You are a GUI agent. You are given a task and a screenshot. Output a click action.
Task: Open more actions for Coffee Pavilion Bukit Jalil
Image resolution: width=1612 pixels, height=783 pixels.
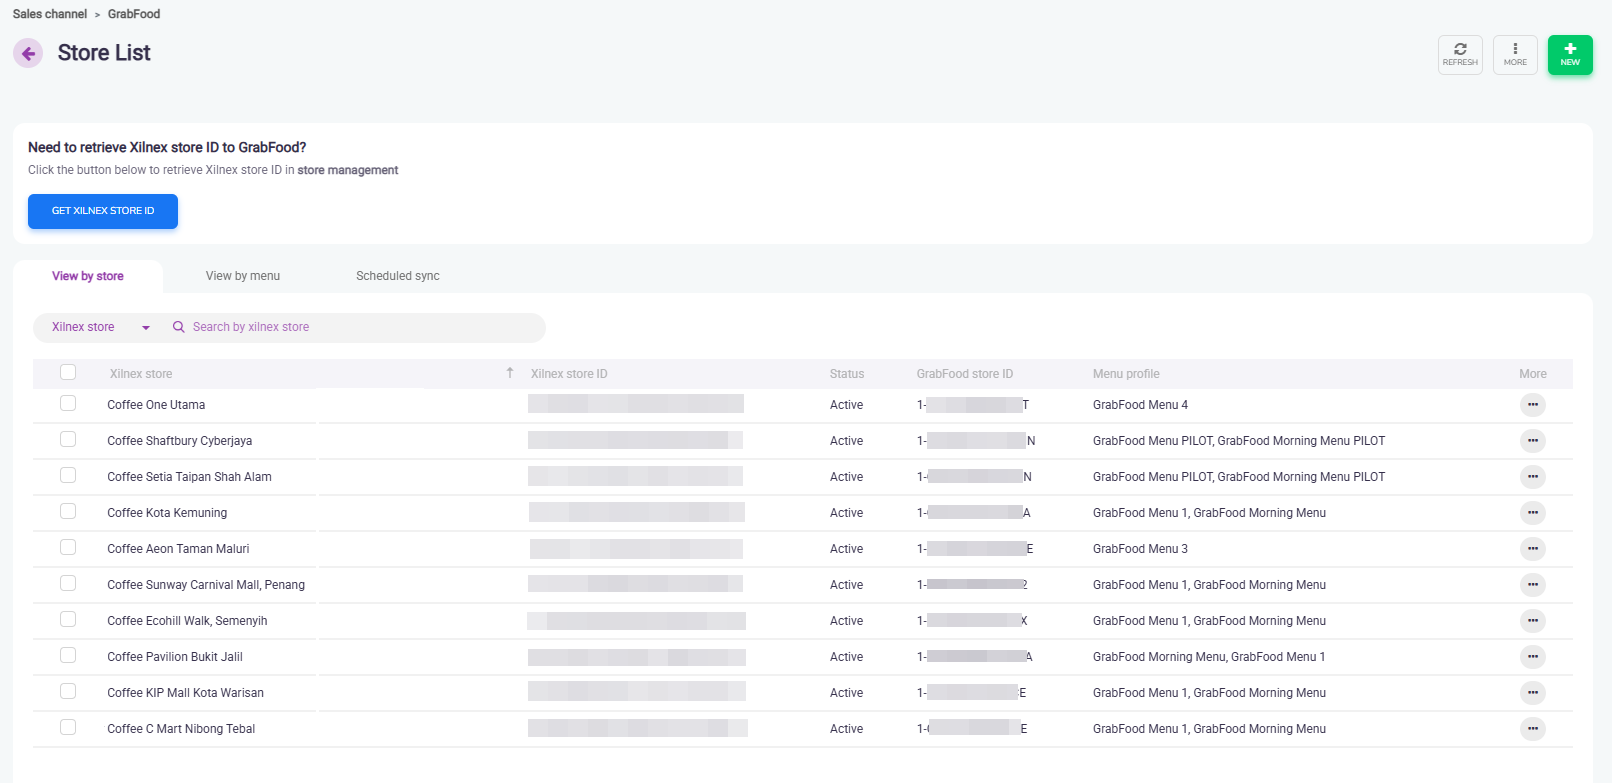point(1532,657)
